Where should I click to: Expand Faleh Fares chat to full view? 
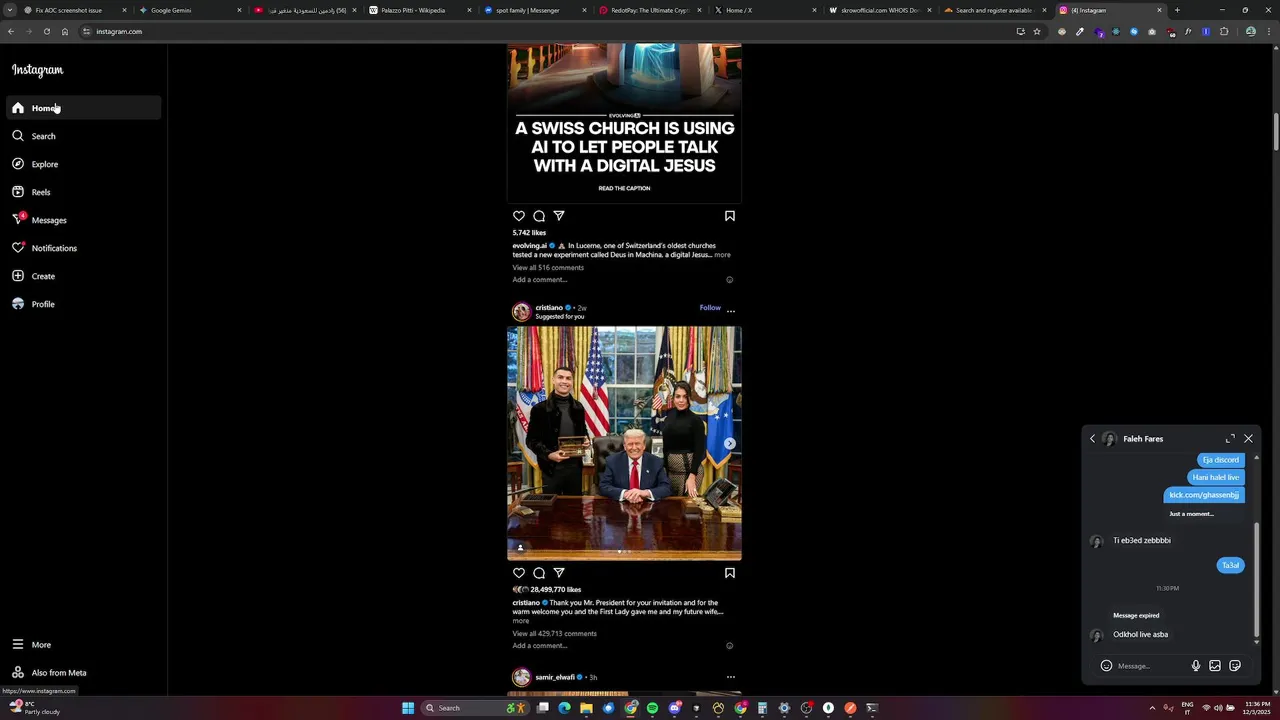click(1230, 439)
